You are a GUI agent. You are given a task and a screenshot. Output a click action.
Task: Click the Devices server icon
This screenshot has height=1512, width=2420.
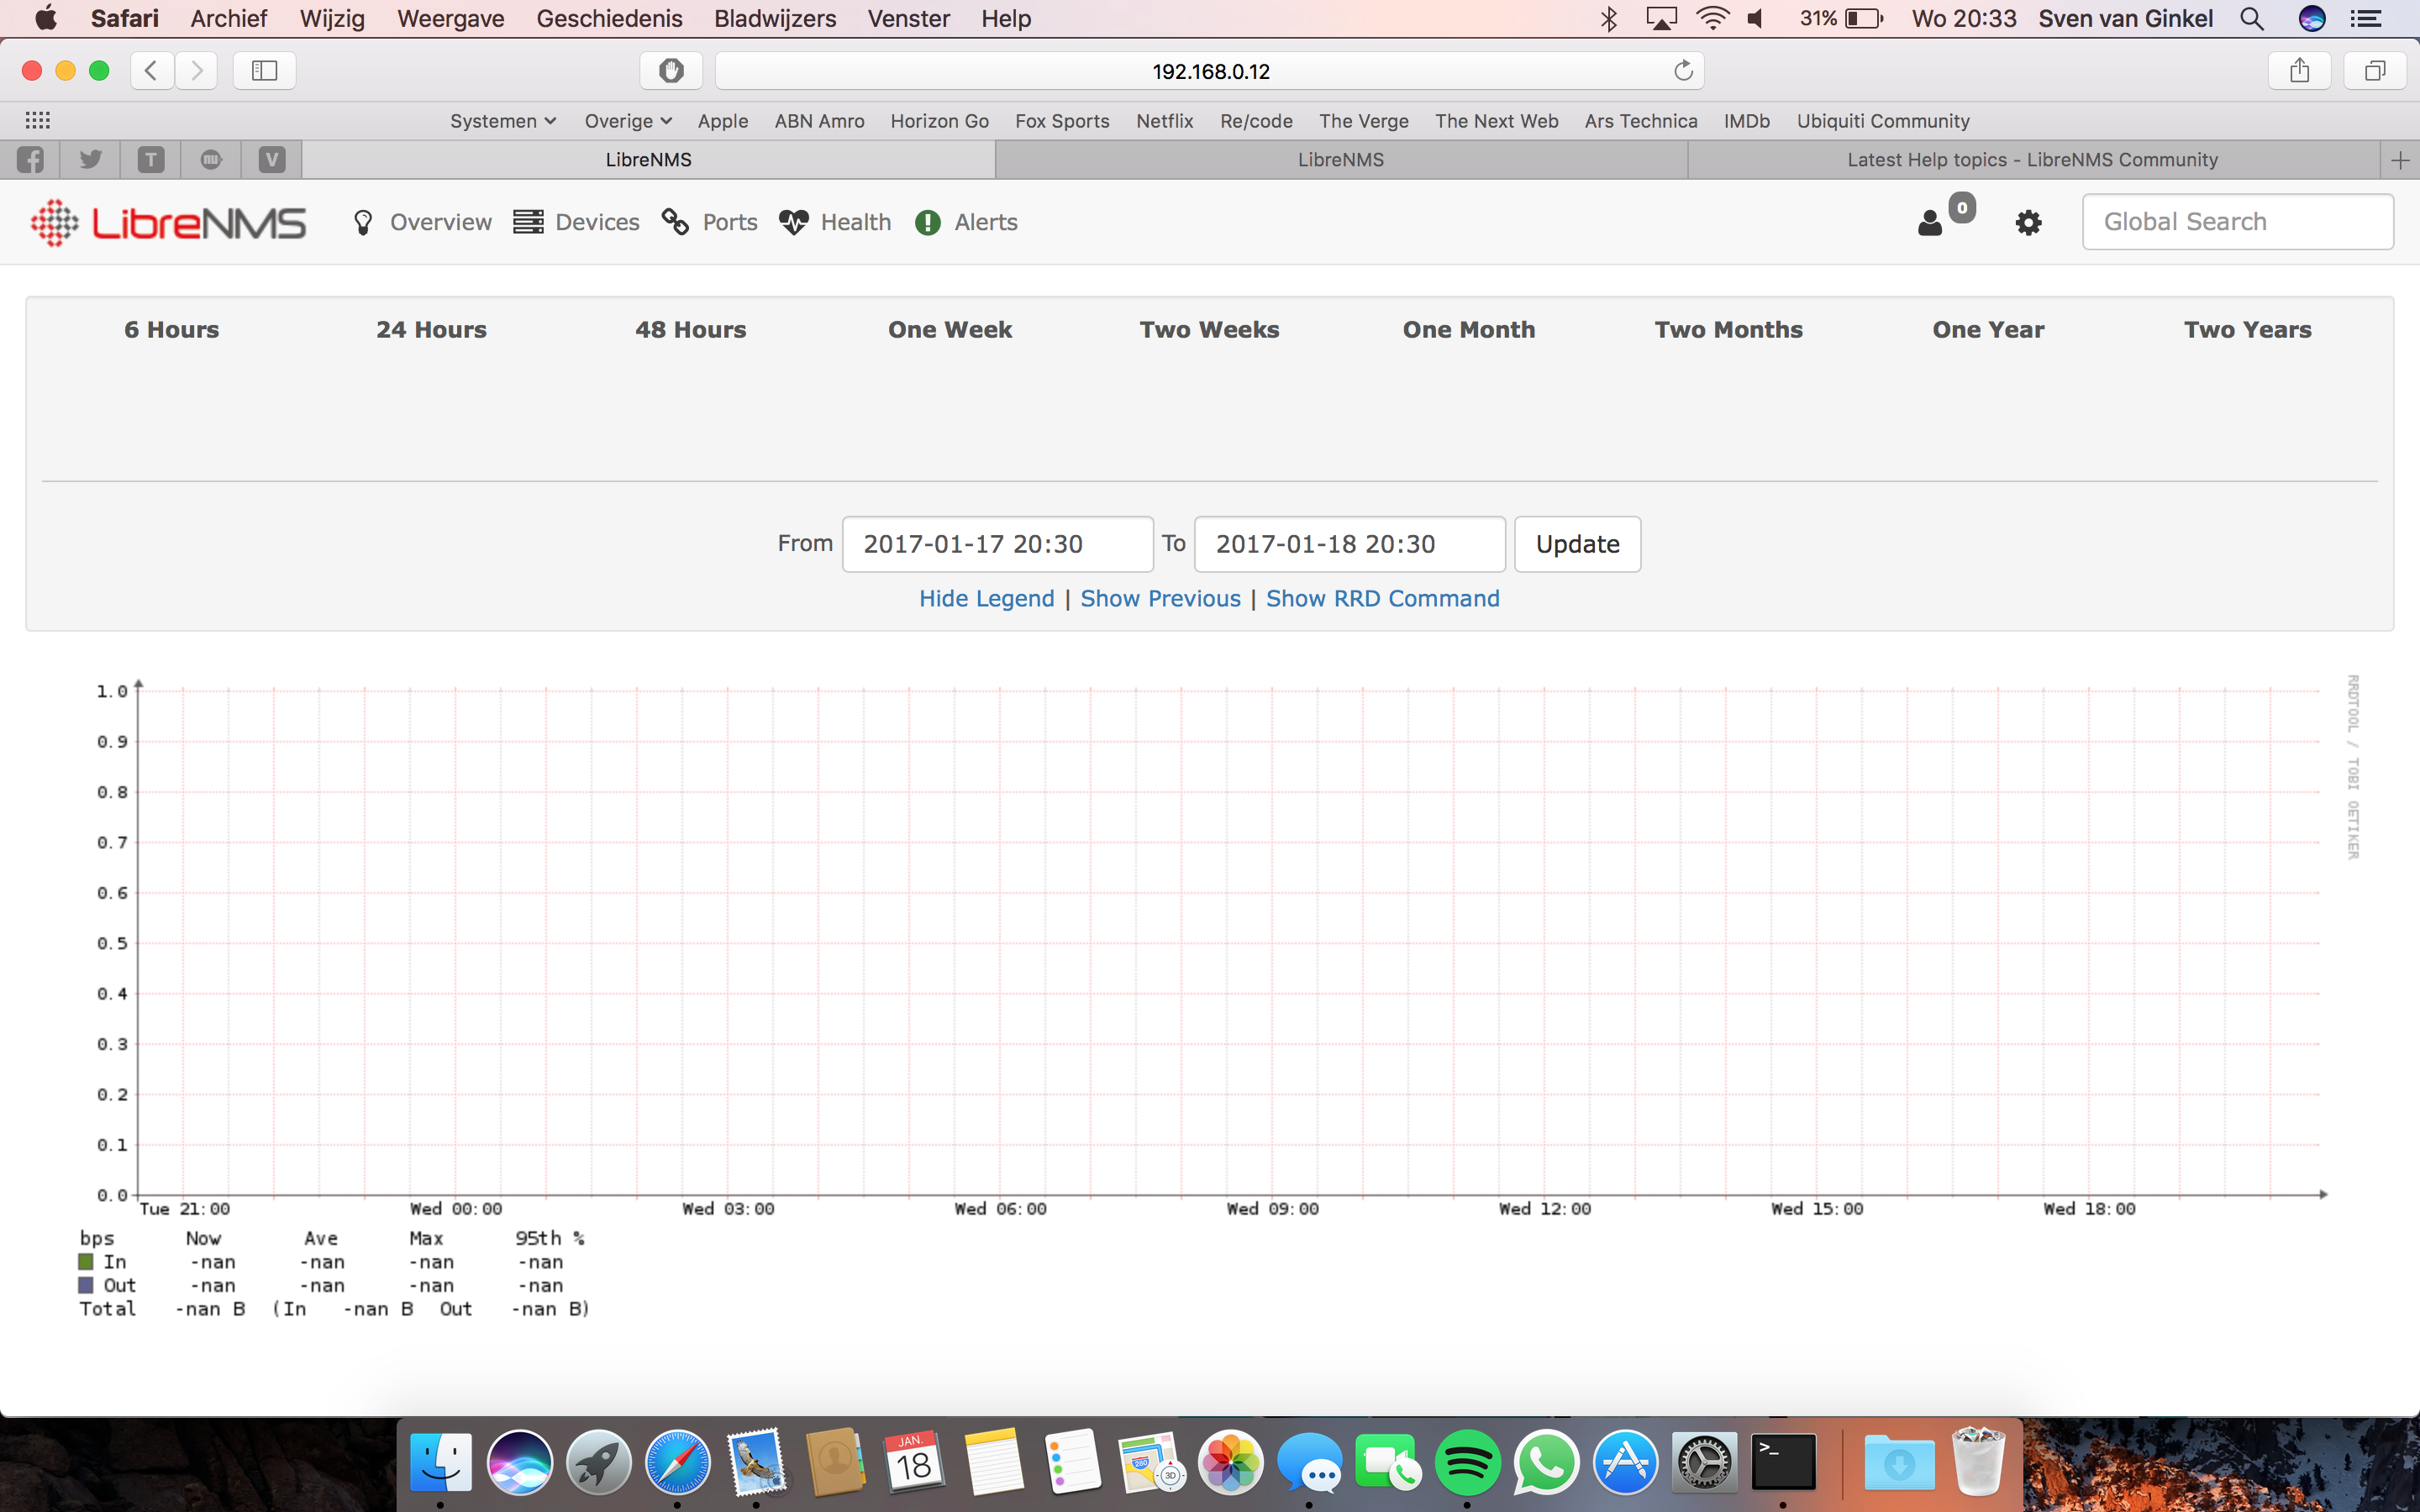pyautogui.click(x=528, y=222)
